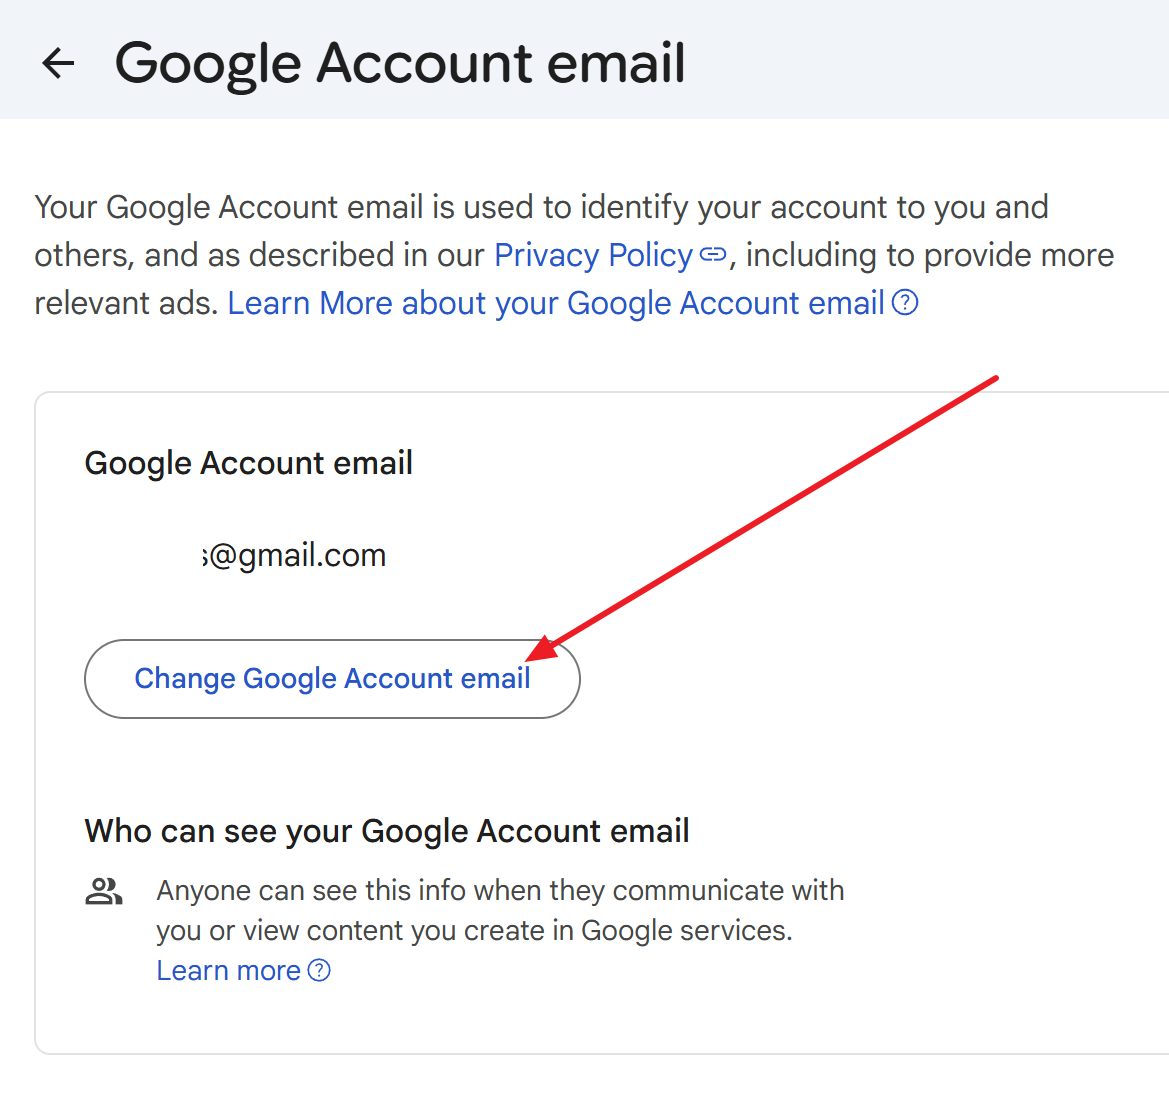Click the question mark icon after Learn More about your Google Account email
Image resolution: width=1169 pixels, height=1100 pixels.
(x=905, y=302)
